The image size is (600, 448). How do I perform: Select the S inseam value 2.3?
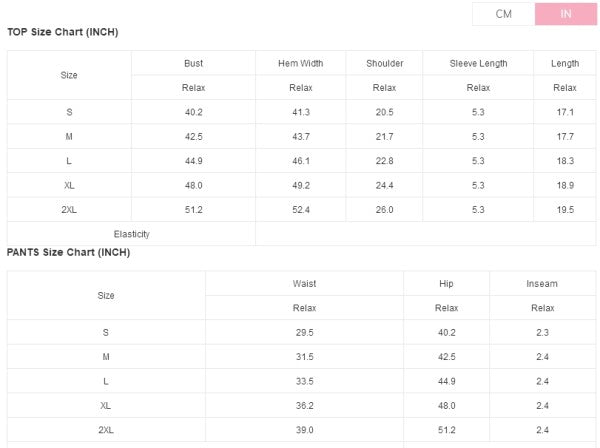coord(542,332)
